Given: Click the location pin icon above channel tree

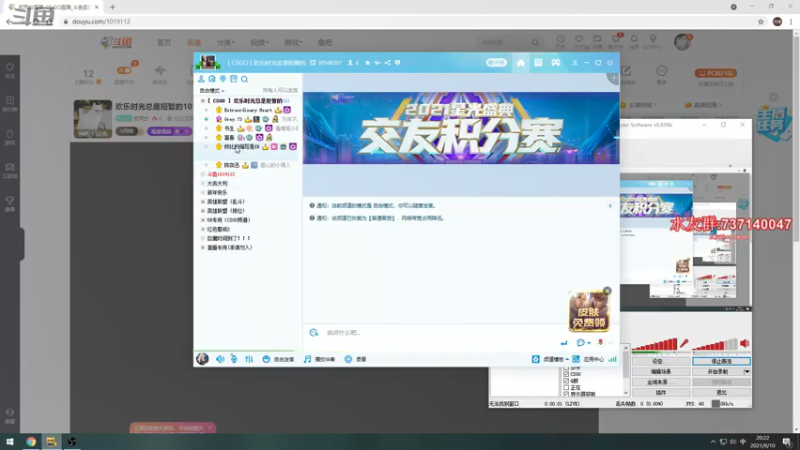Looking at the screenshot, I should tap(222, 79).
